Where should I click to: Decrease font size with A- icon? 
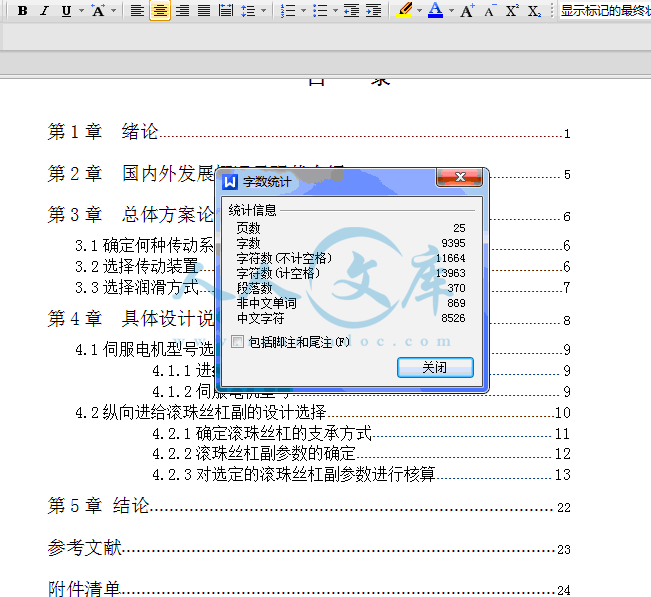point(490,10)
